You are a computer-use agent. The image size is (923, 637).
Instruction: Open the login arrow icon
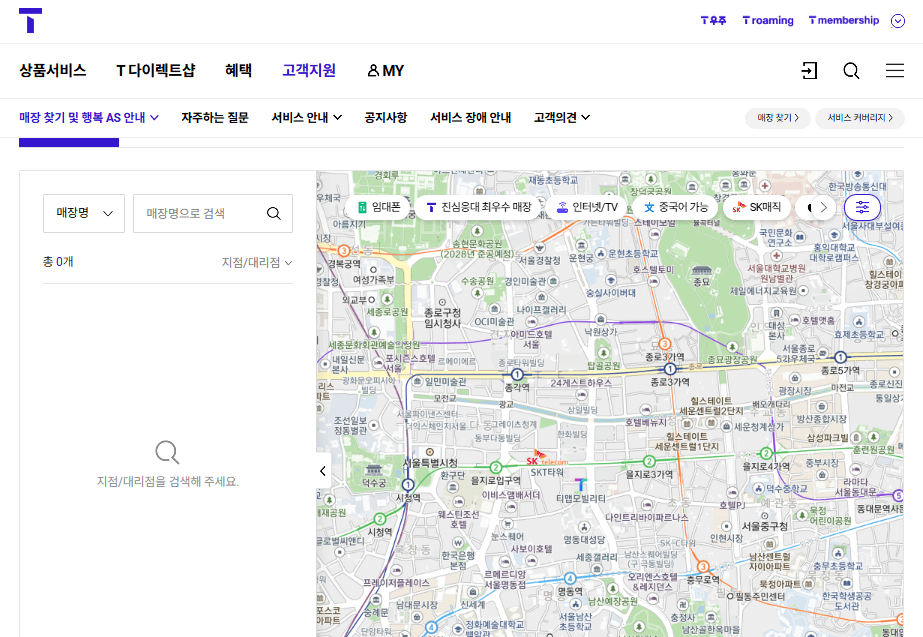point(809,71)
